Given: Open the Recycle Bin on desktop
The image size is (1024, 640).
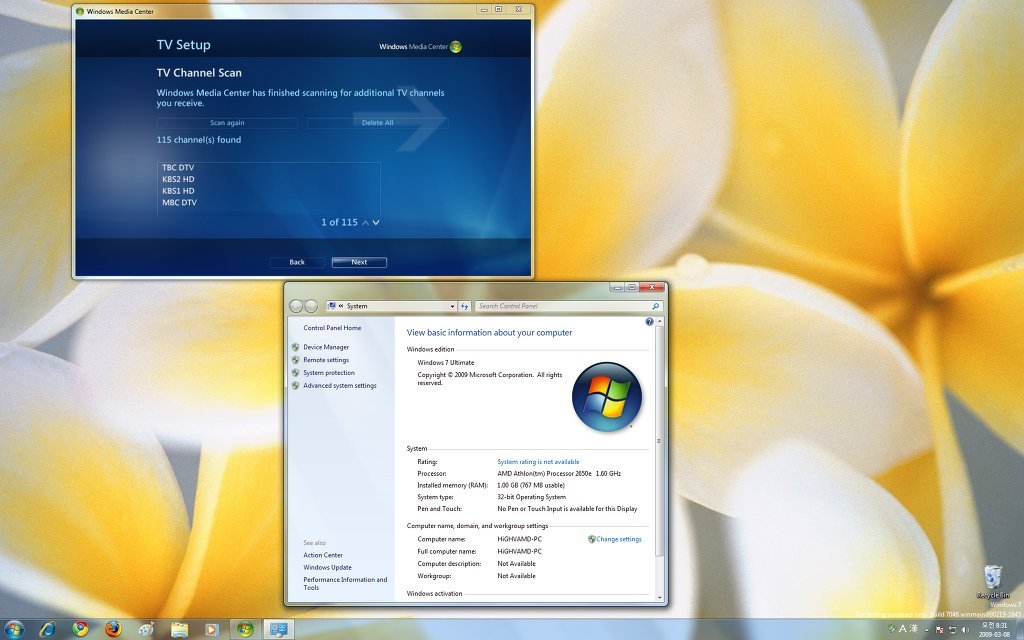Looking at the screenshot, I should pyautogui.click(x=992, y=578).
